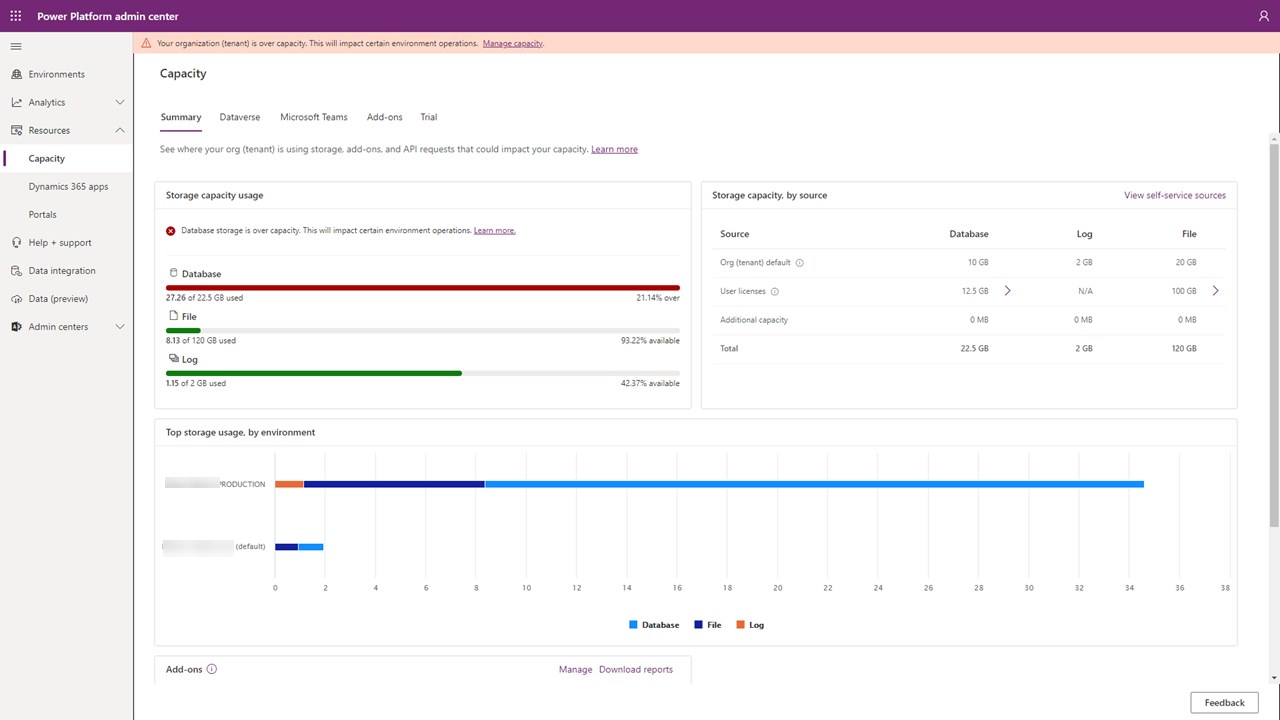Expand the Analytics menu chevron
The image size is (1280, 720).
coord(120,102)
